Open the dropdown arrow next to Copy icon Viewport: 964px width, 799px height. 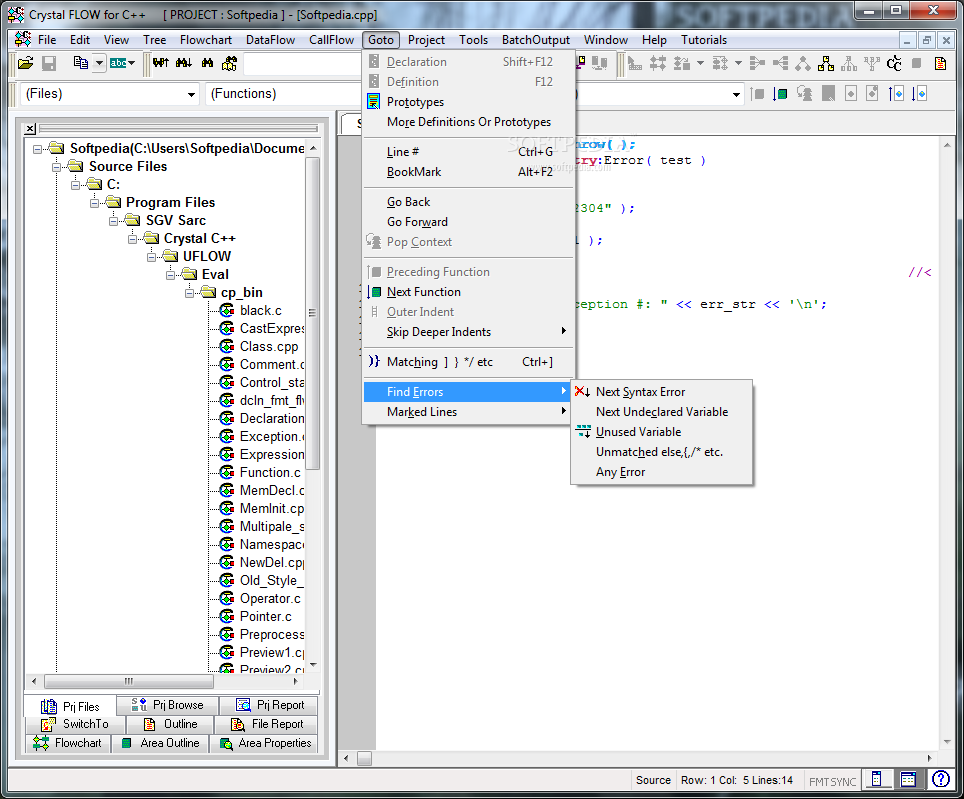(99, 63)
